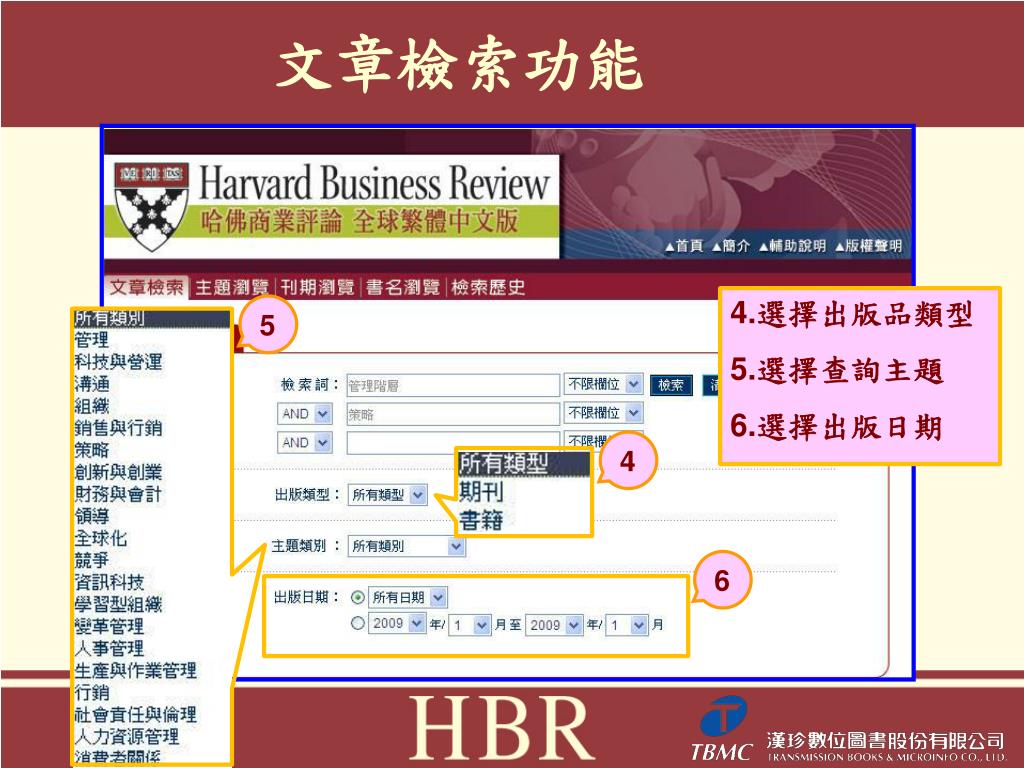This screenshot has width=1024, height=768.
Task: Open the end year 2009 dropdown
Action: 554,625
